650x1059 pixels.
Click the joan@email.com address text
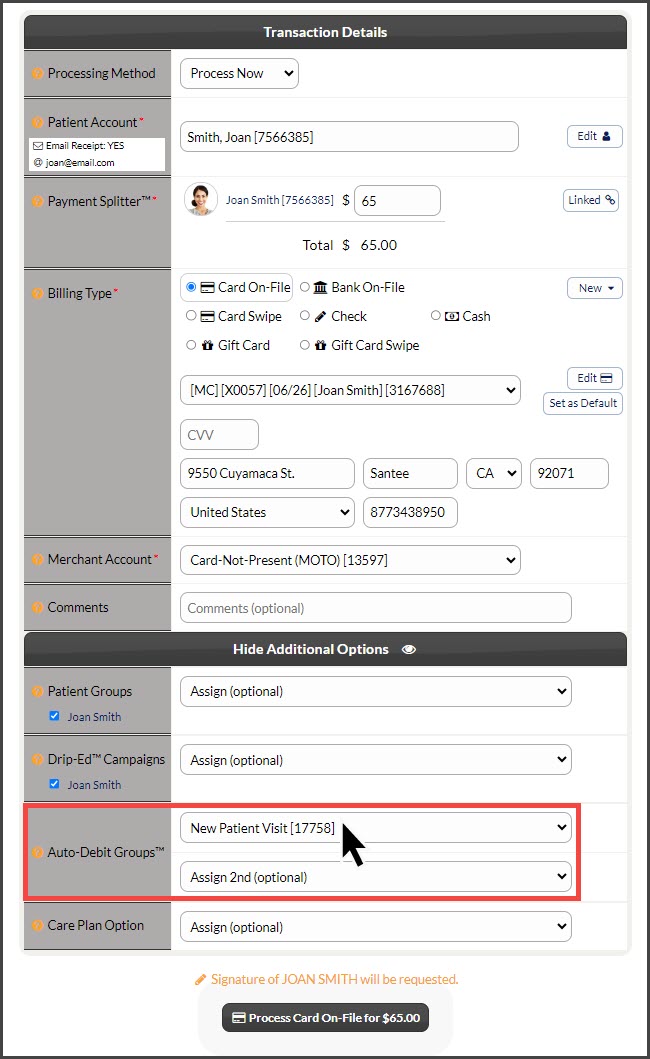pos(80,163)
